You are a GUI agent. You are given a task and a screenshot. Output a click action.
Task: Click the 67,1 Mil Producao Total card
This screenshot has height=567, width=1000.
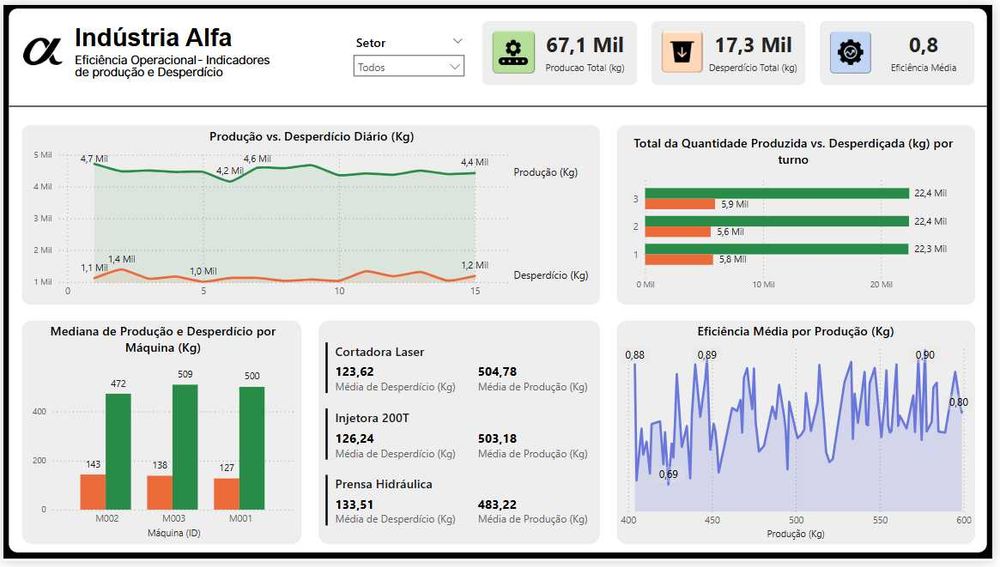(x=559, y=53)
